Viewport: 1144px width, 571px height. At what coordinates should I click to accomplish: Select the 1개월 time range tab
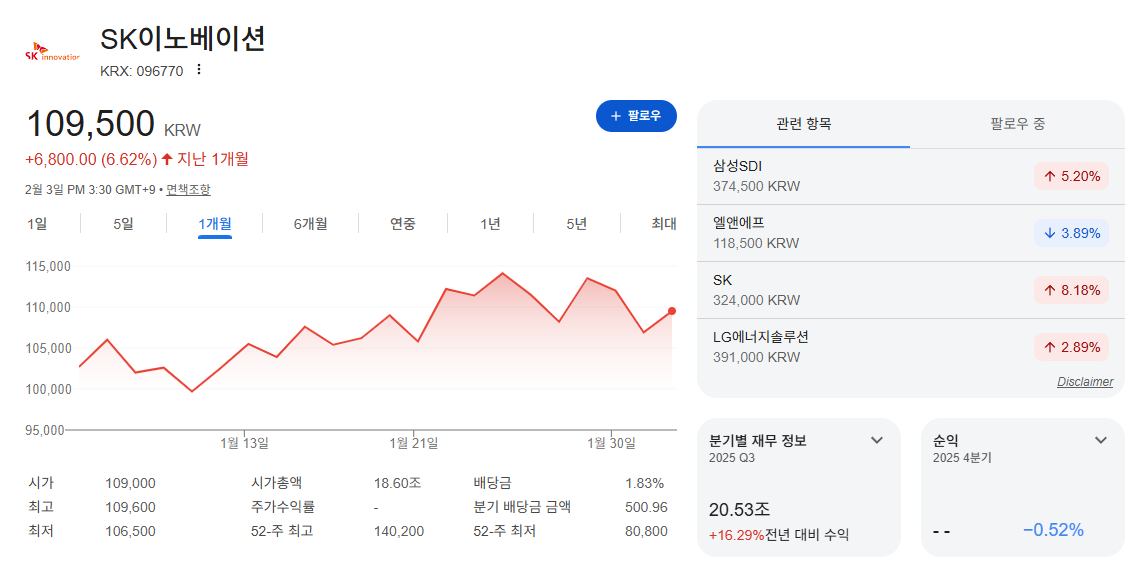(215, 224)
